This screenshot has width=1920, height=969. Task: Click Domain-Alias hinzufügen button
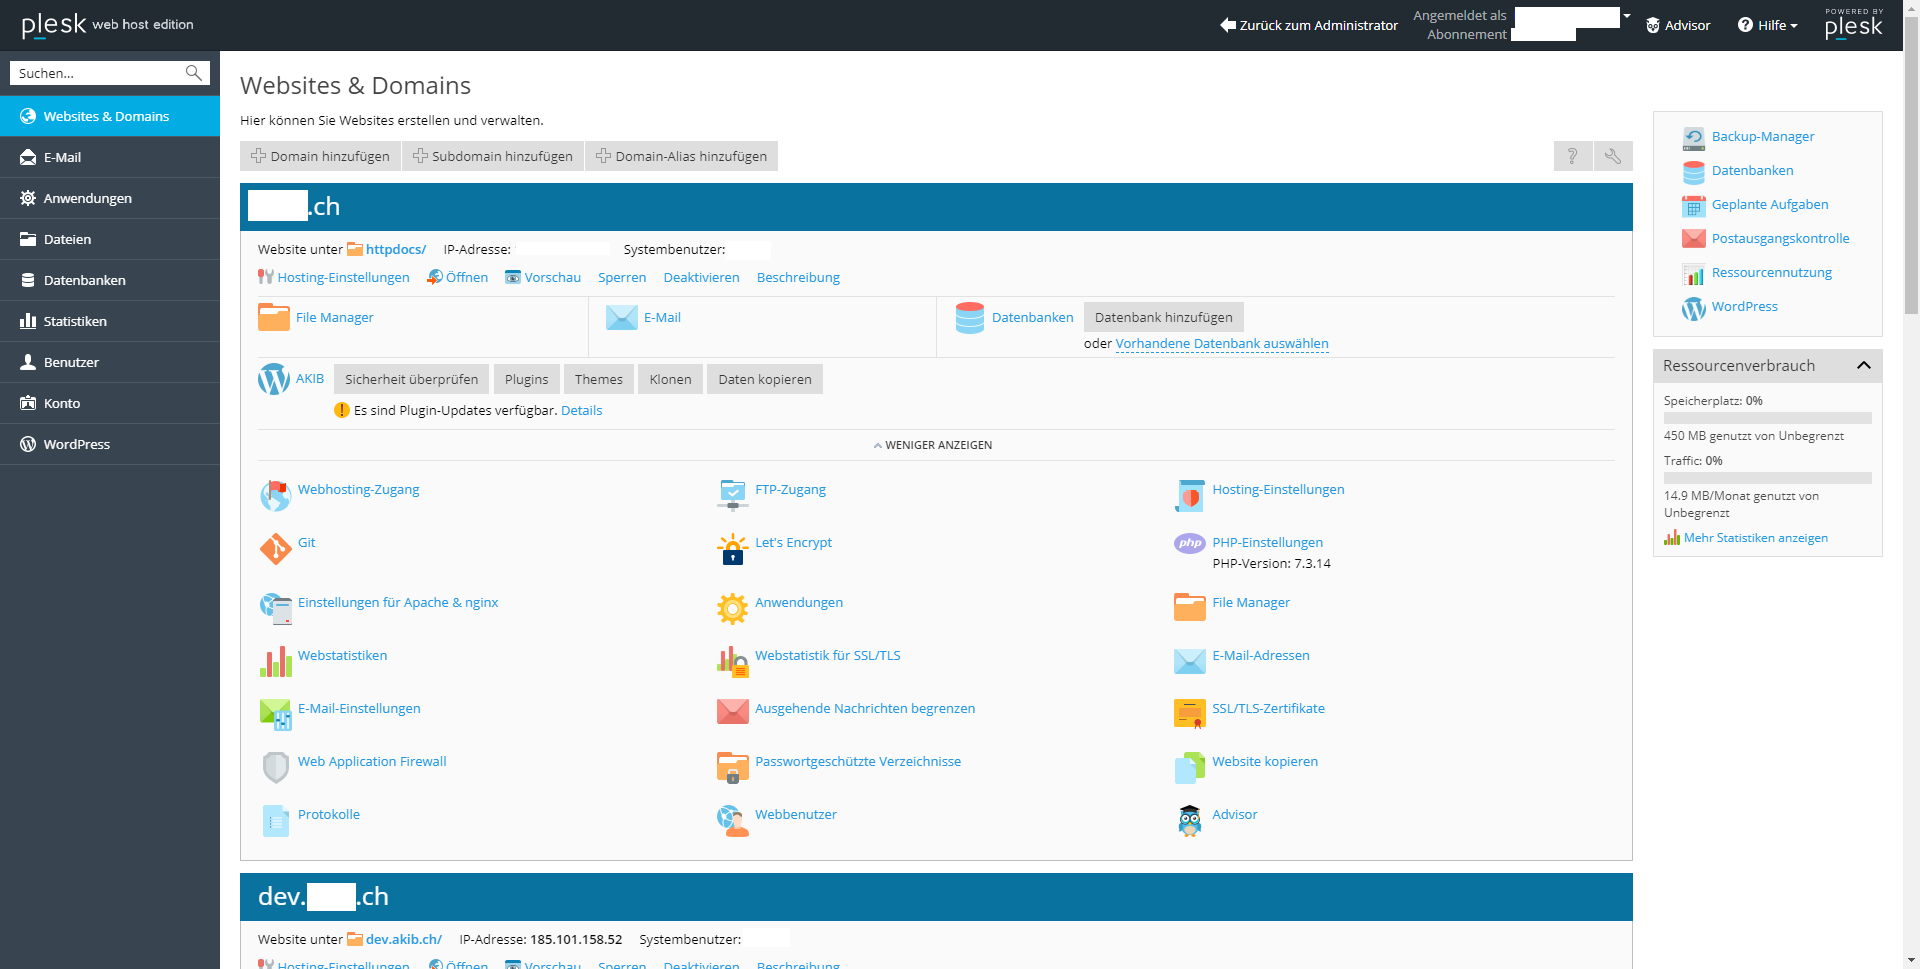coord(681,156)
